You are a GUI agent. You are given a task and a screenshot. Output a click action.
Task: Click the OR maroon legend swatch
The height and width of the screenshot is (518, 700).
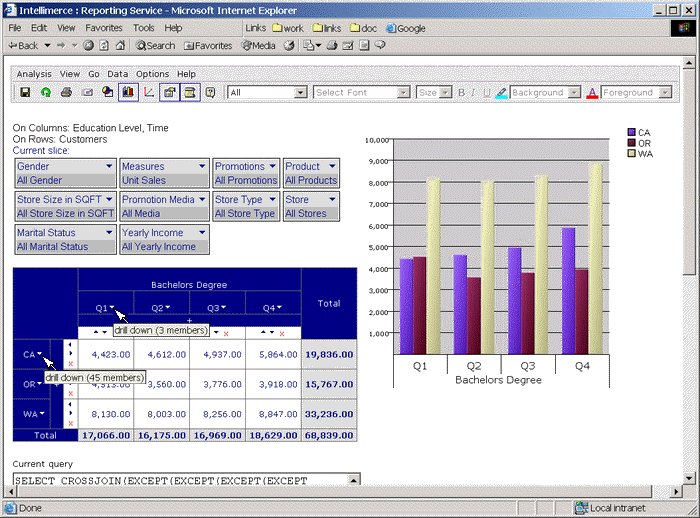[x=631, y=143]
